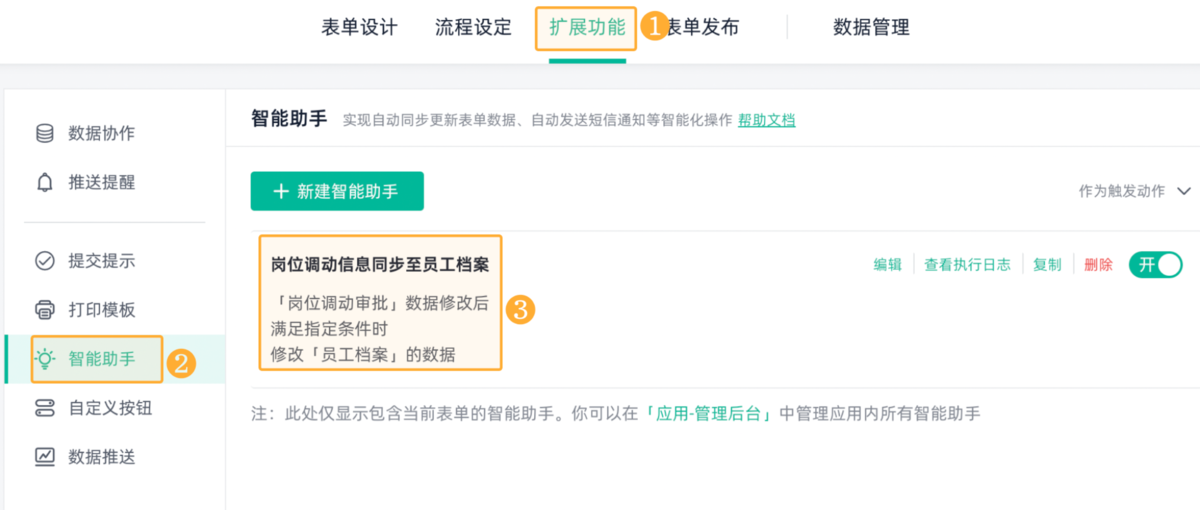Click the database icon beside 数据协作
This screenshot has width=1200, height=510.
[44, 133]
